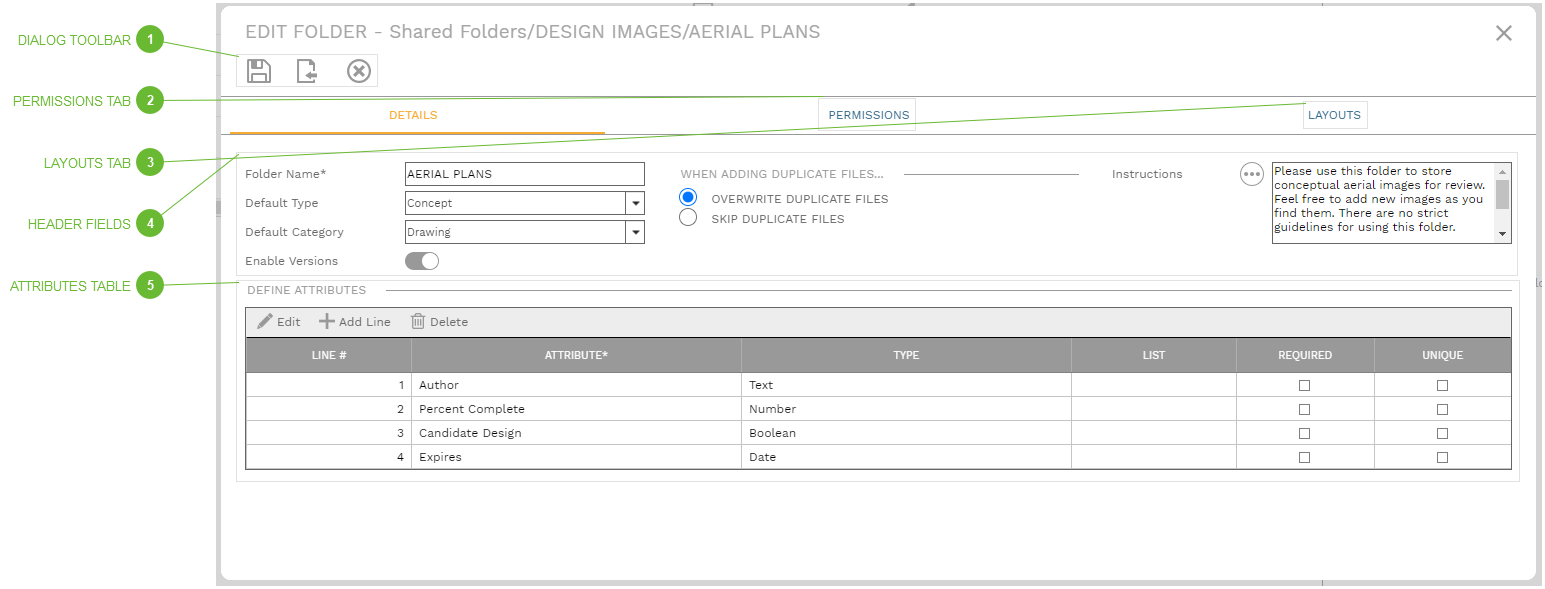Toggle the Enable Versions switch

[x=421, y=260]
